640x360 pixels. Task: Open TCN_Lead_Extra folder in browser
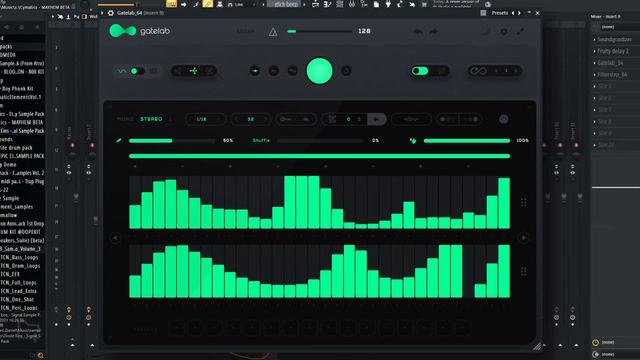click(x=18, y=291)
